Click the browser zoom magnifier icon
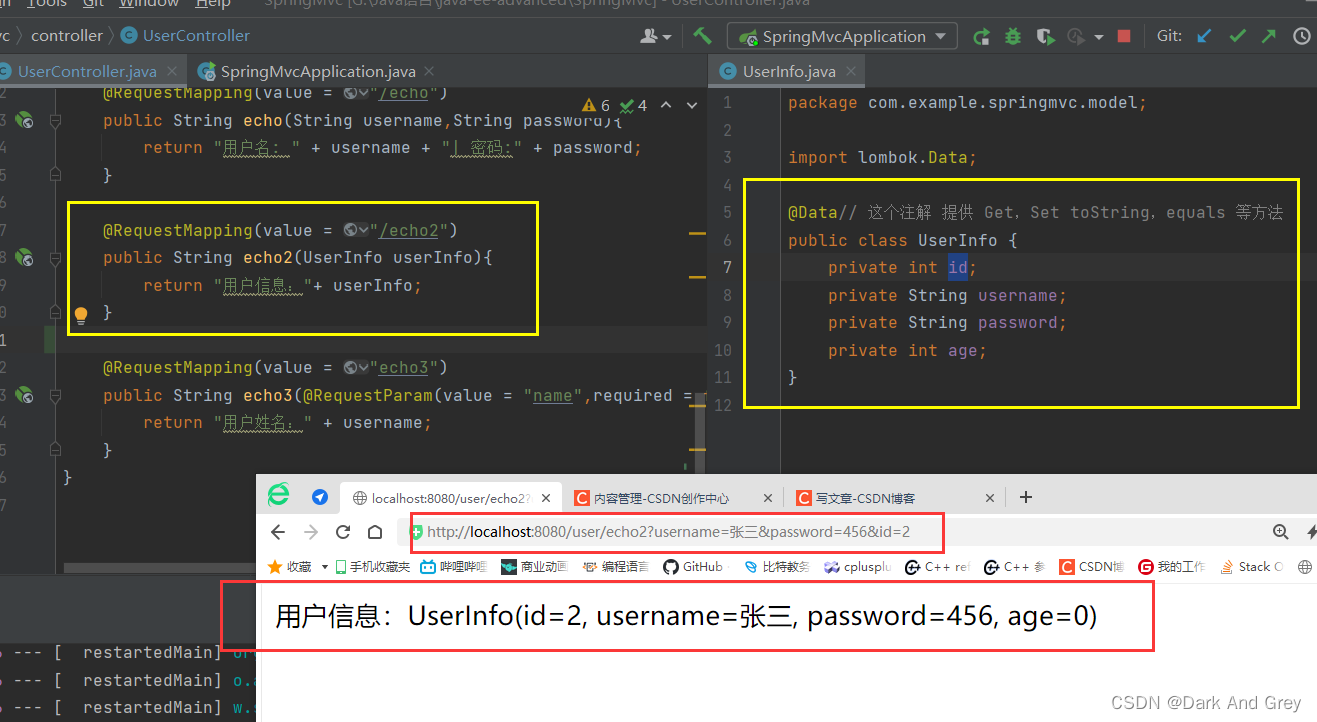Screen dimensions: 1317x722 point(1280,532)
